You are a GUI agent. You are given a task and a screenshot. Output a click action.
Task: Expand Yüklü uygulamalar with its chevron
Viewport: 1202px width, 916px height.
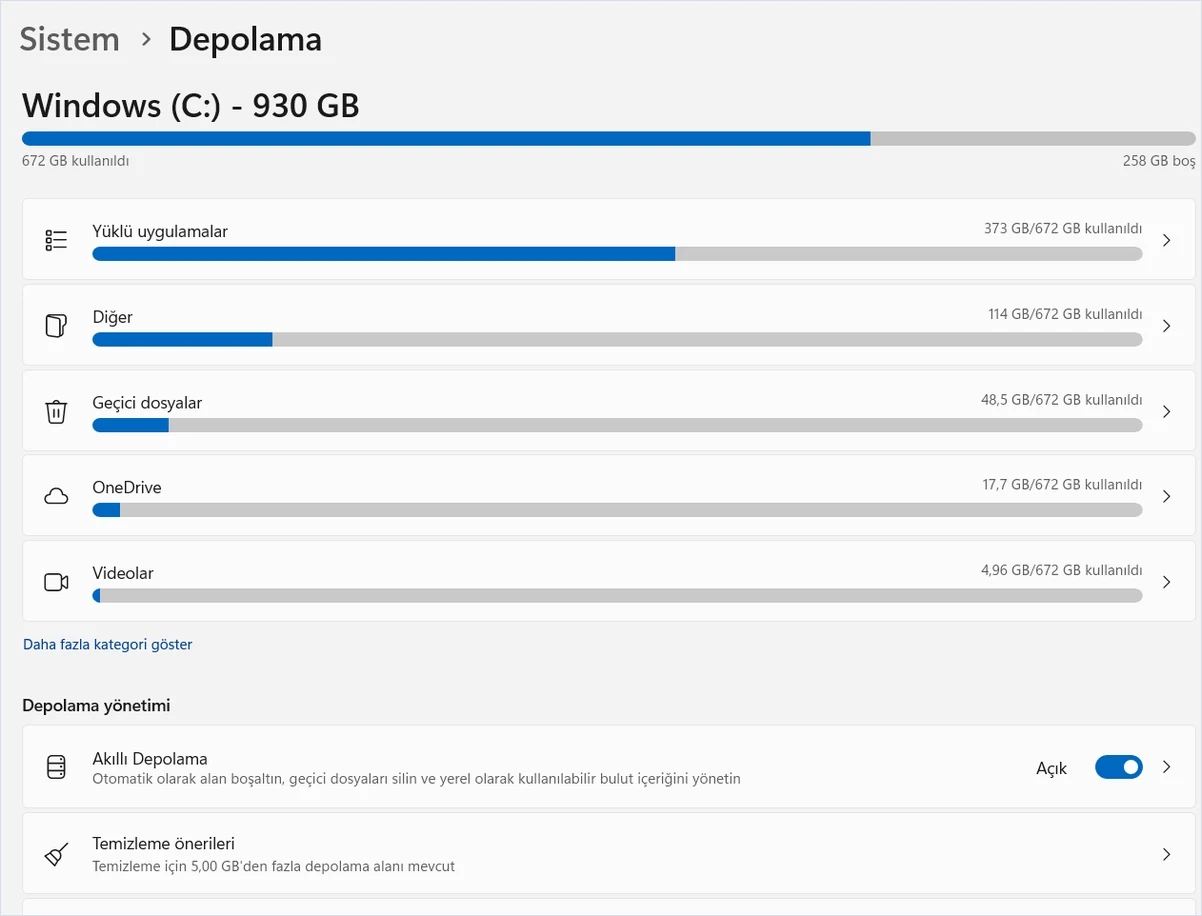coord(1166,240)
